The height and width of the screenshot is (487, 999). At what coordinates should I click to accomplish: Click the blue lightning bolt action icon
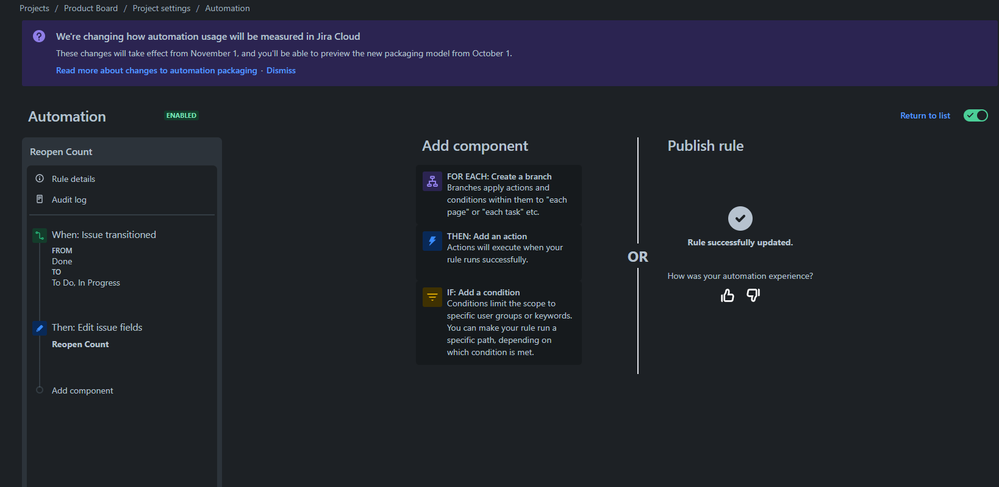[x=433, y=241]
